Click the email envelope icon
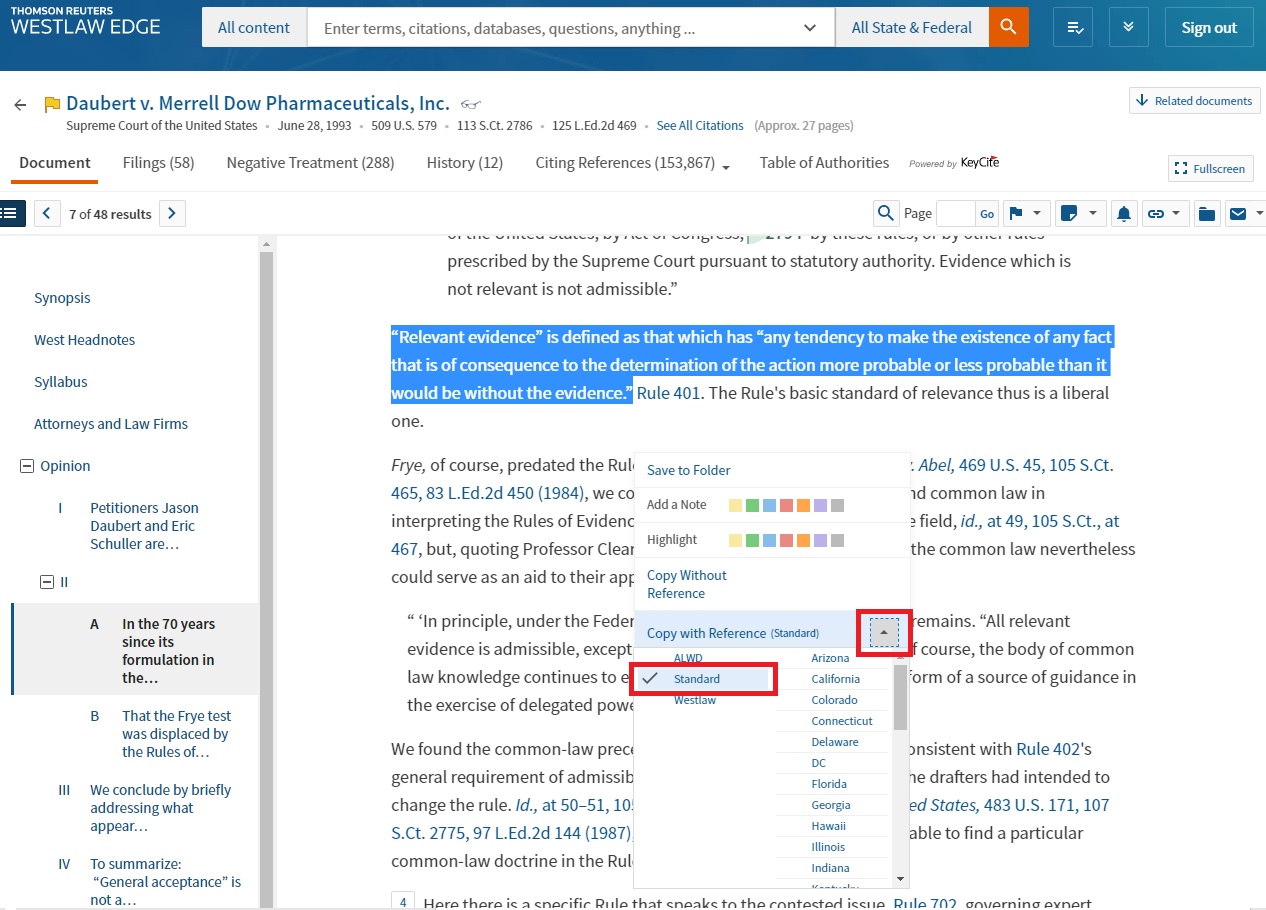1266x910 pixels. [1238, 213]
